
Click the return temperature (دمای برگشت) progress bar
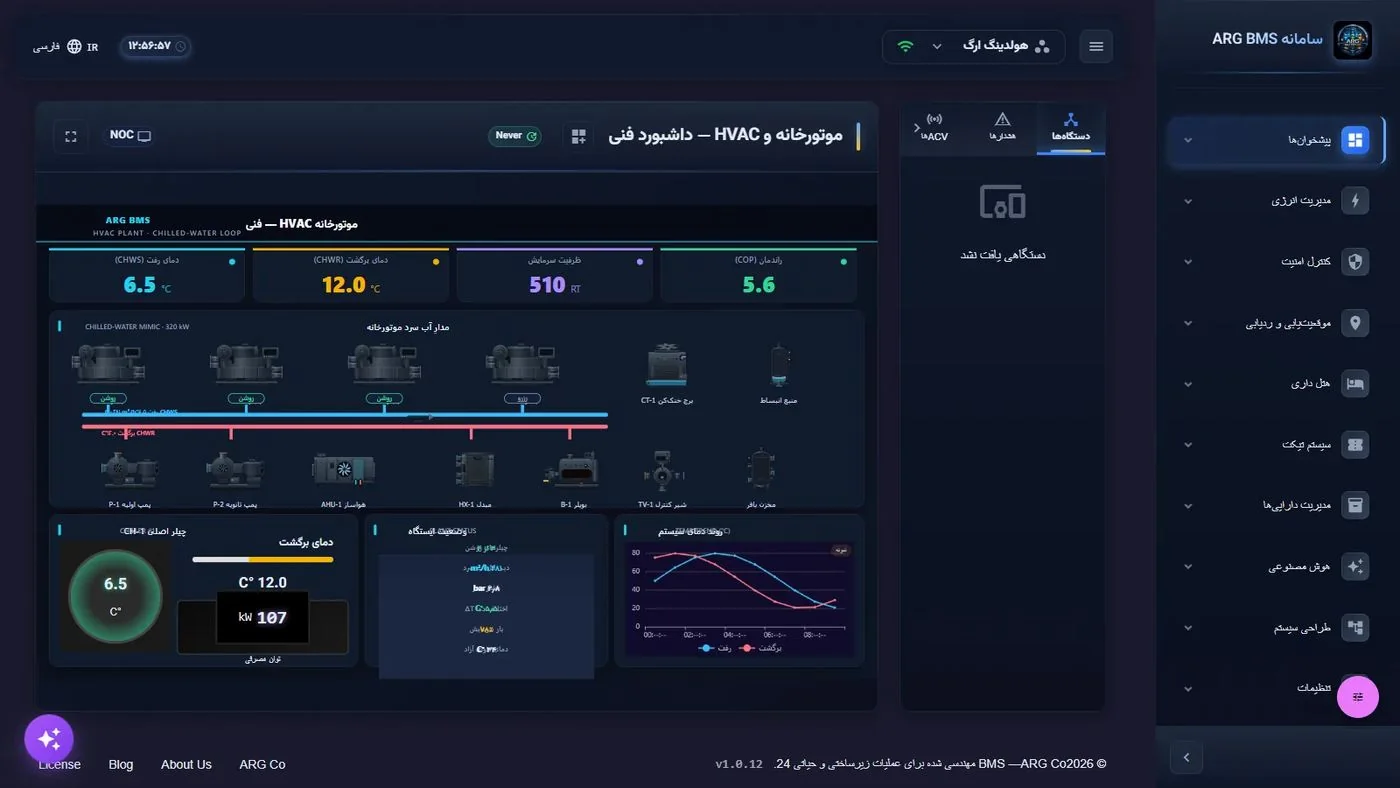(x=263, y=559)
